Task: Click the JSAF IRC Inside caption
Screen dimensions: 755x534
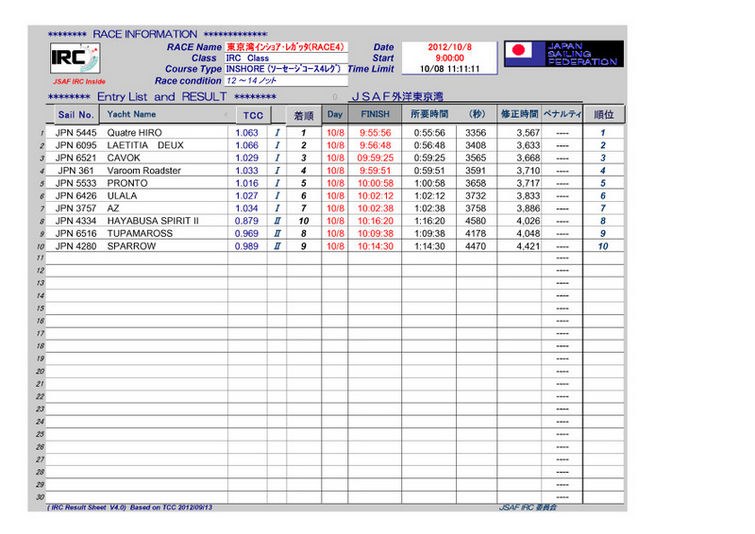Action: pos(79,81)
